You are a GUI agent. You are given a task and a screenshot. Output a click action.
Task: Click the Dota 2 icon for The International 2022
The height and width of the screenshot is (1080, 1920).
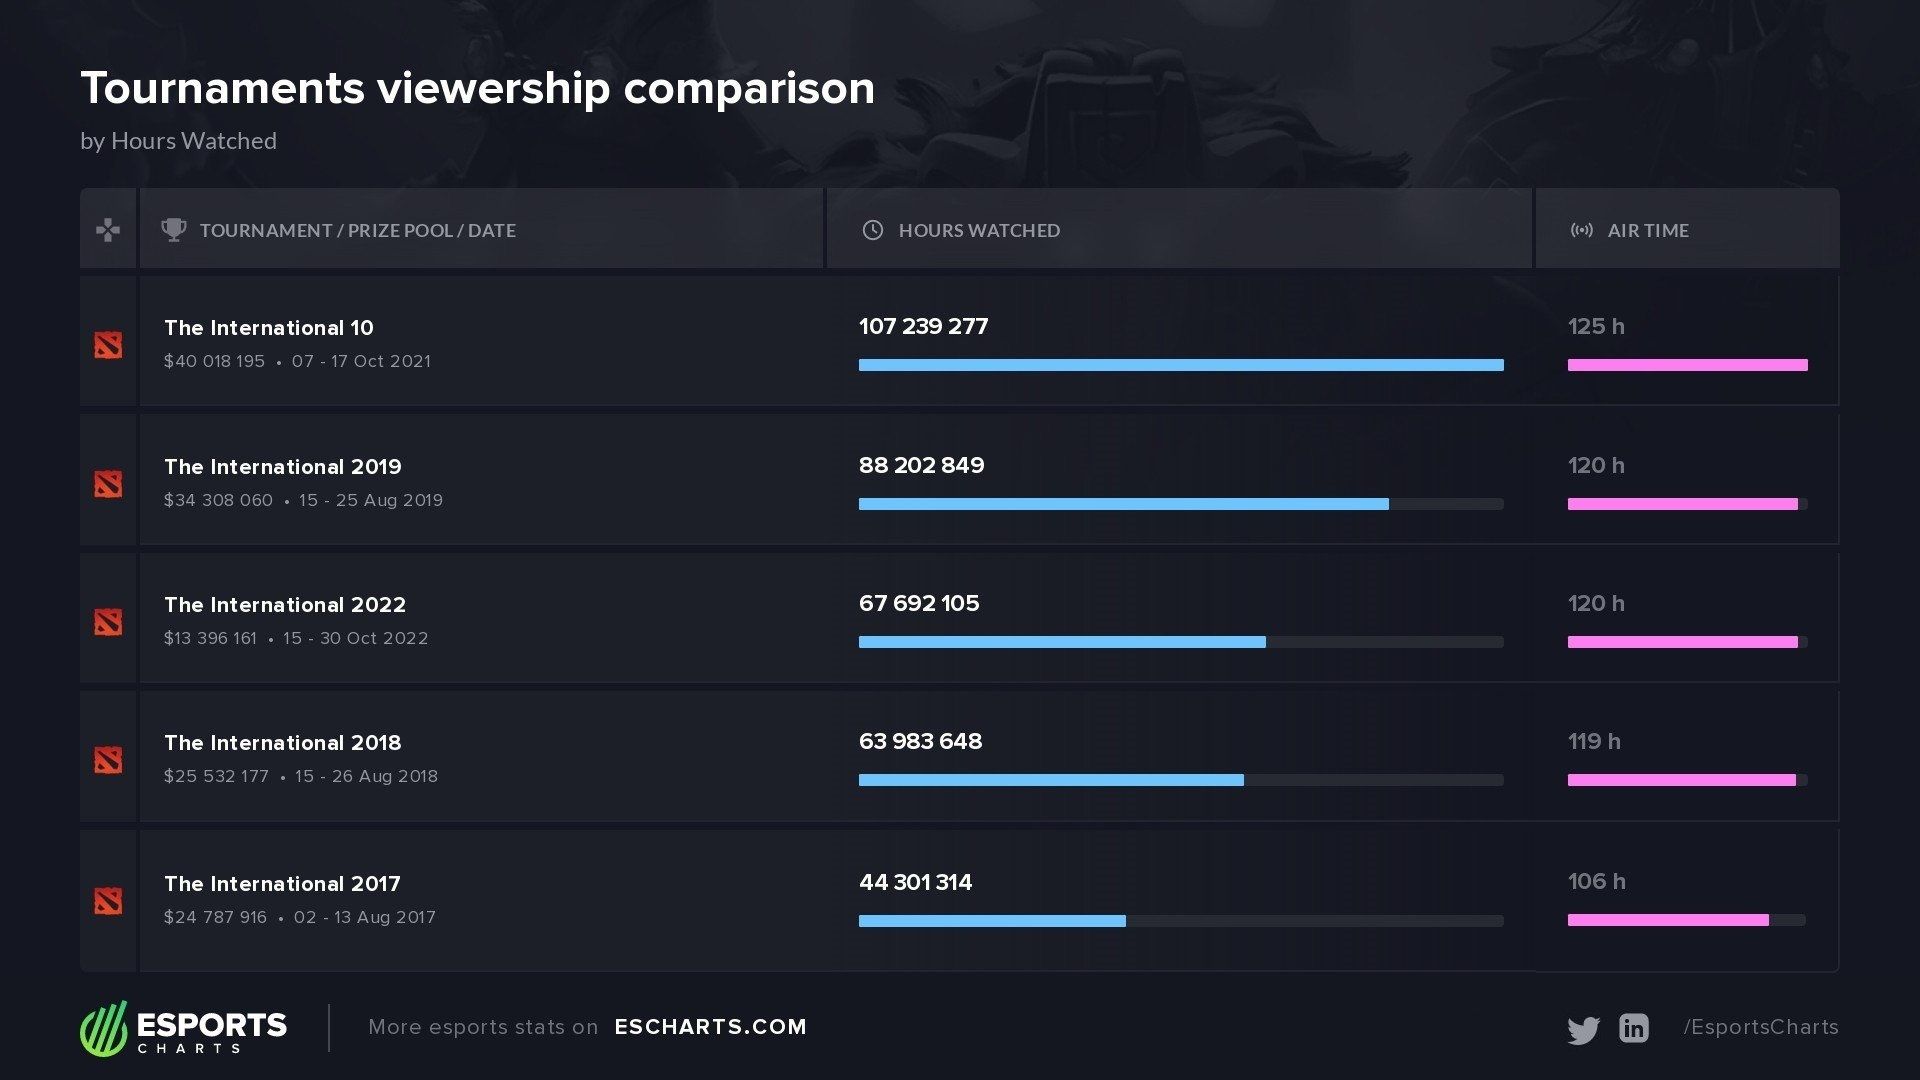tap(109, 620)
